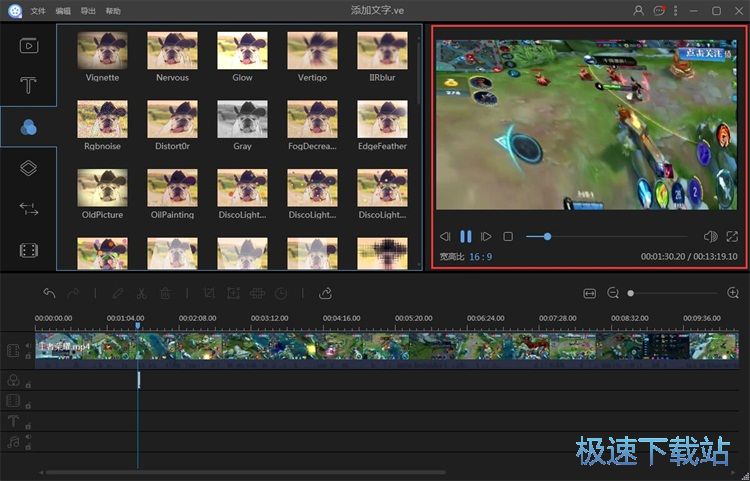Screen dimensions: 750x481
Task: Click the fullscreen preview icon
Action: click(732, 236)
